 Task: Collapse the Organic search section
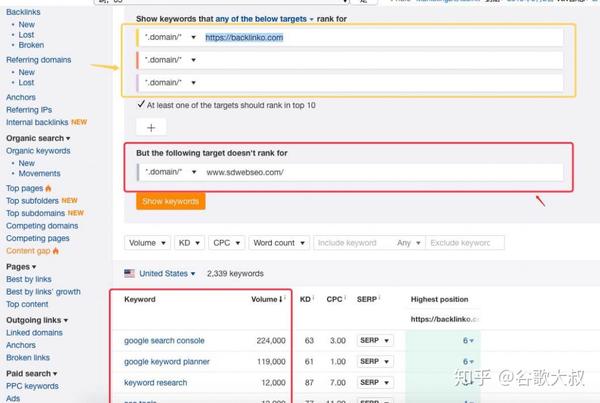tap(38, 138)
